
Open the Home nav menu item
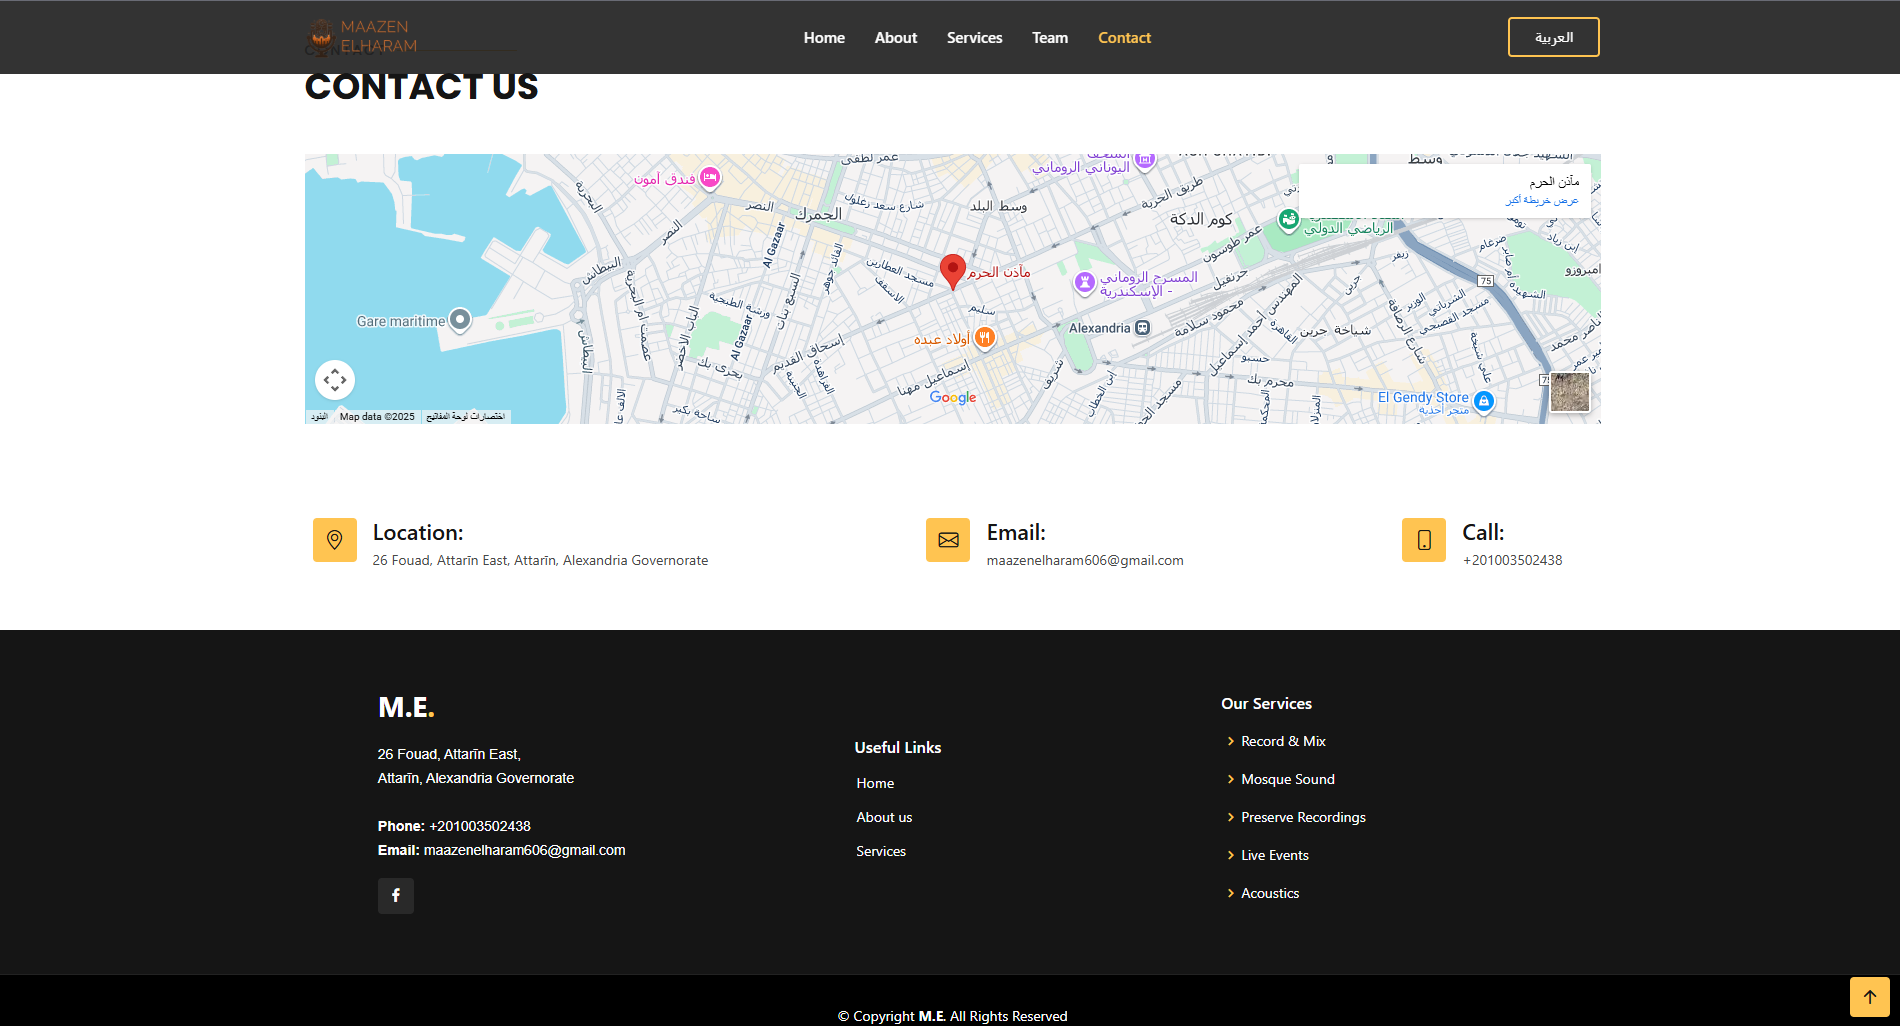point(824,38)
